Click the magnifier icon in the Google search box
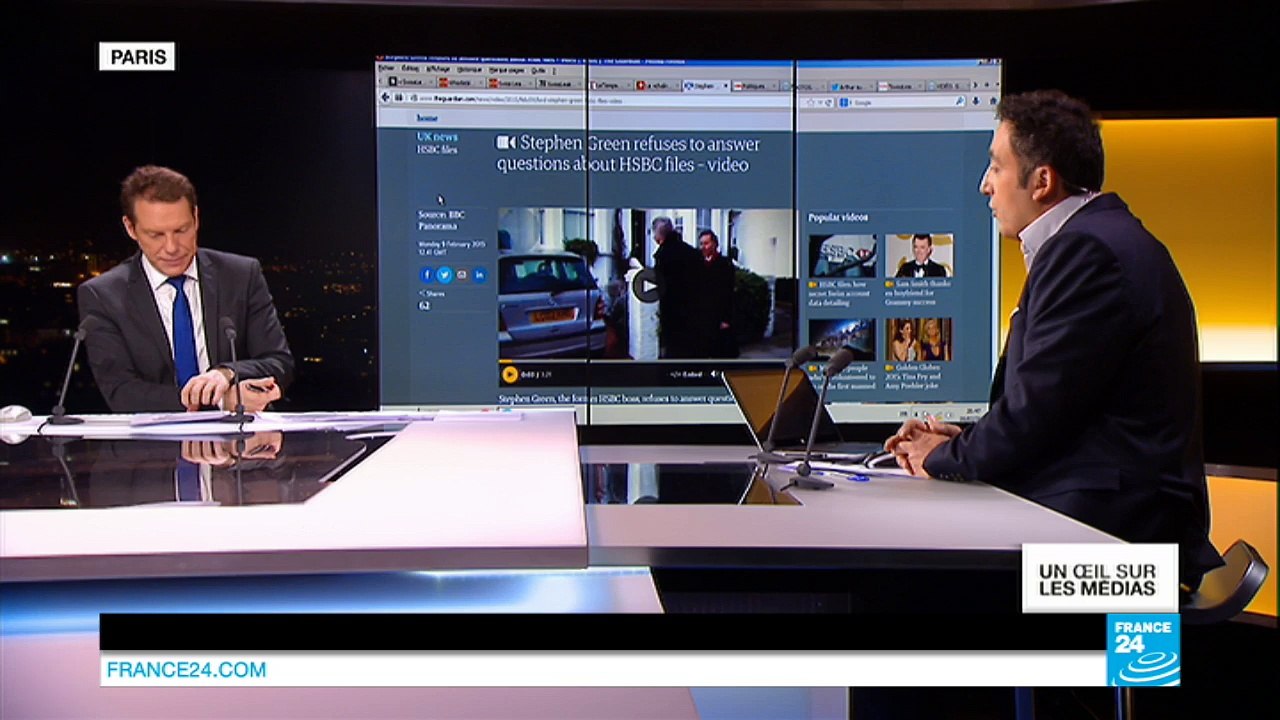The height and width of the screenshot is (720, 1280). coord(960,101)
